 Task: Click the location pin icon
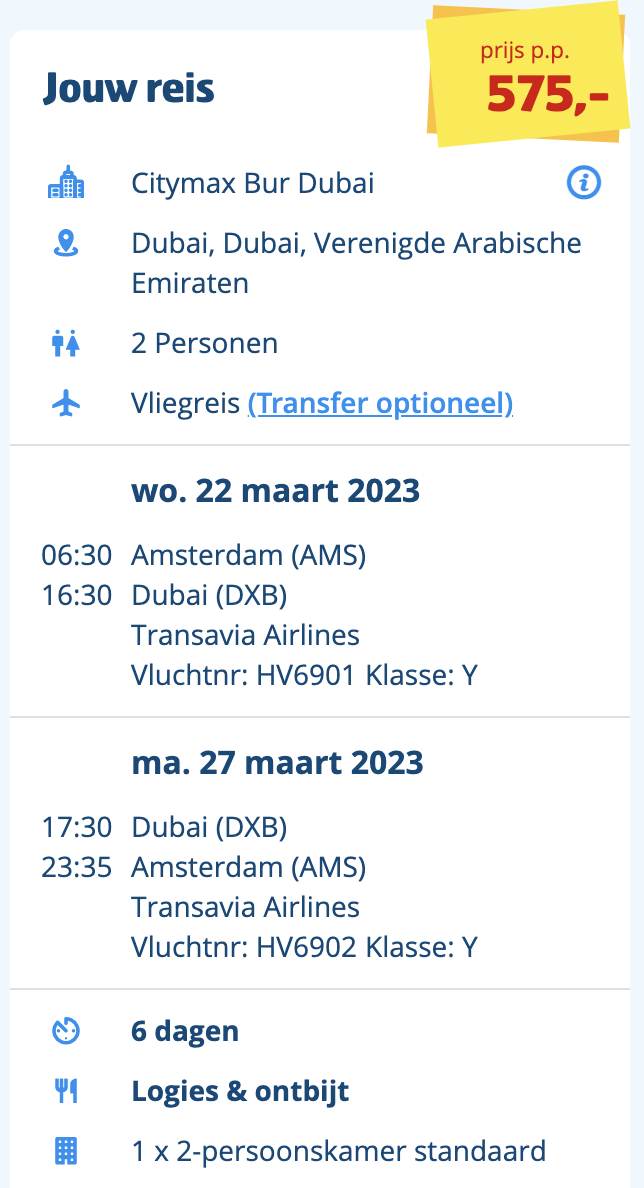pos(66,243)
